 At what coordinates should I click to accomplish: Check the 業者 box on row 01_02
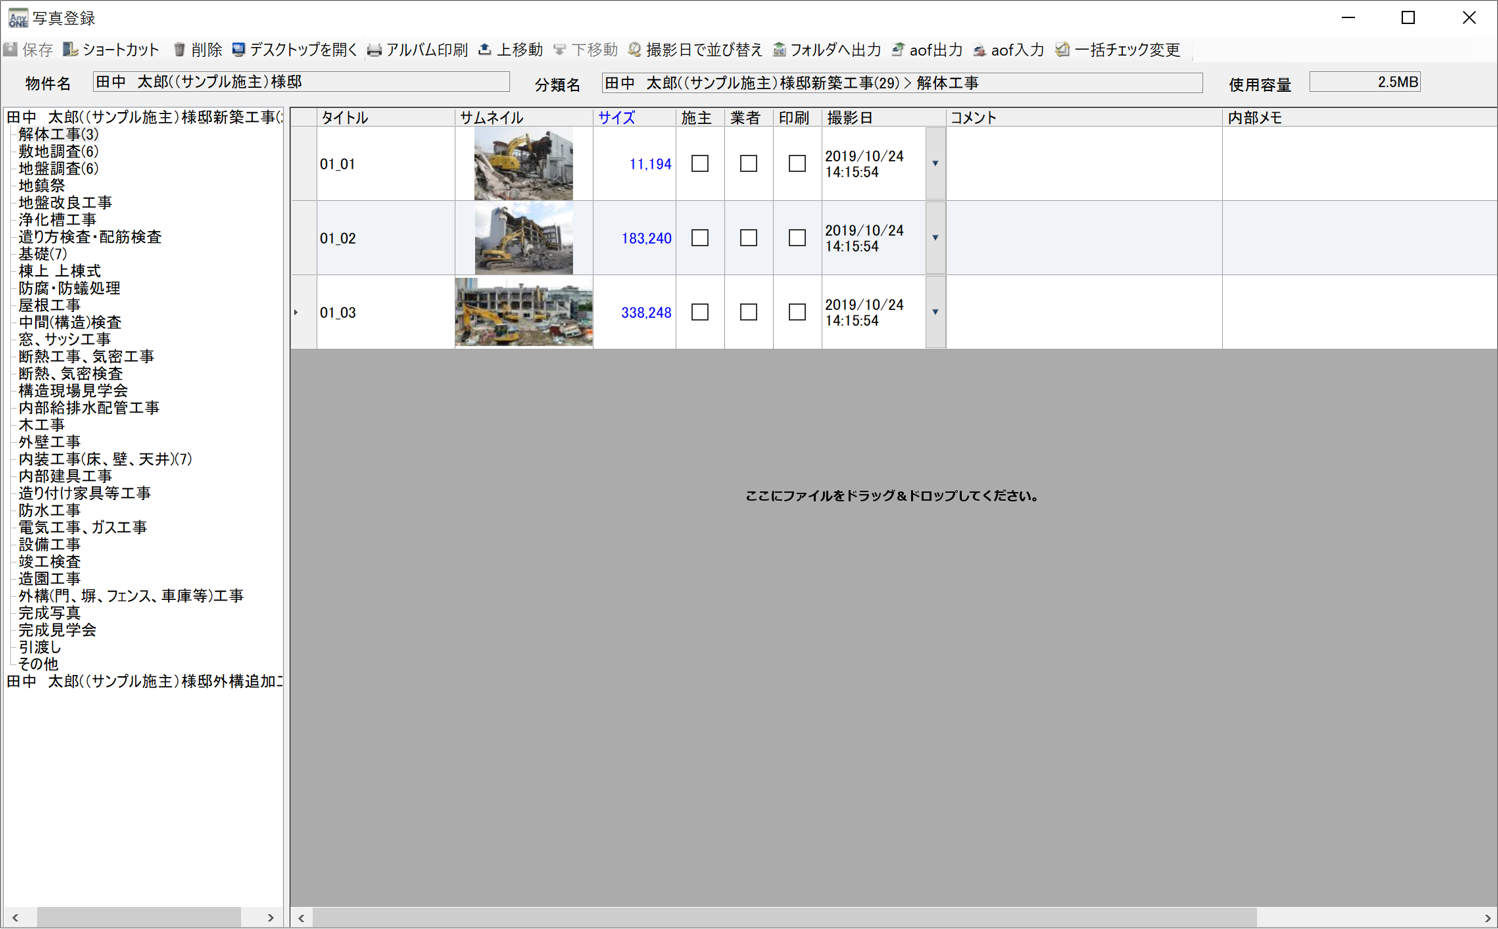748,237
